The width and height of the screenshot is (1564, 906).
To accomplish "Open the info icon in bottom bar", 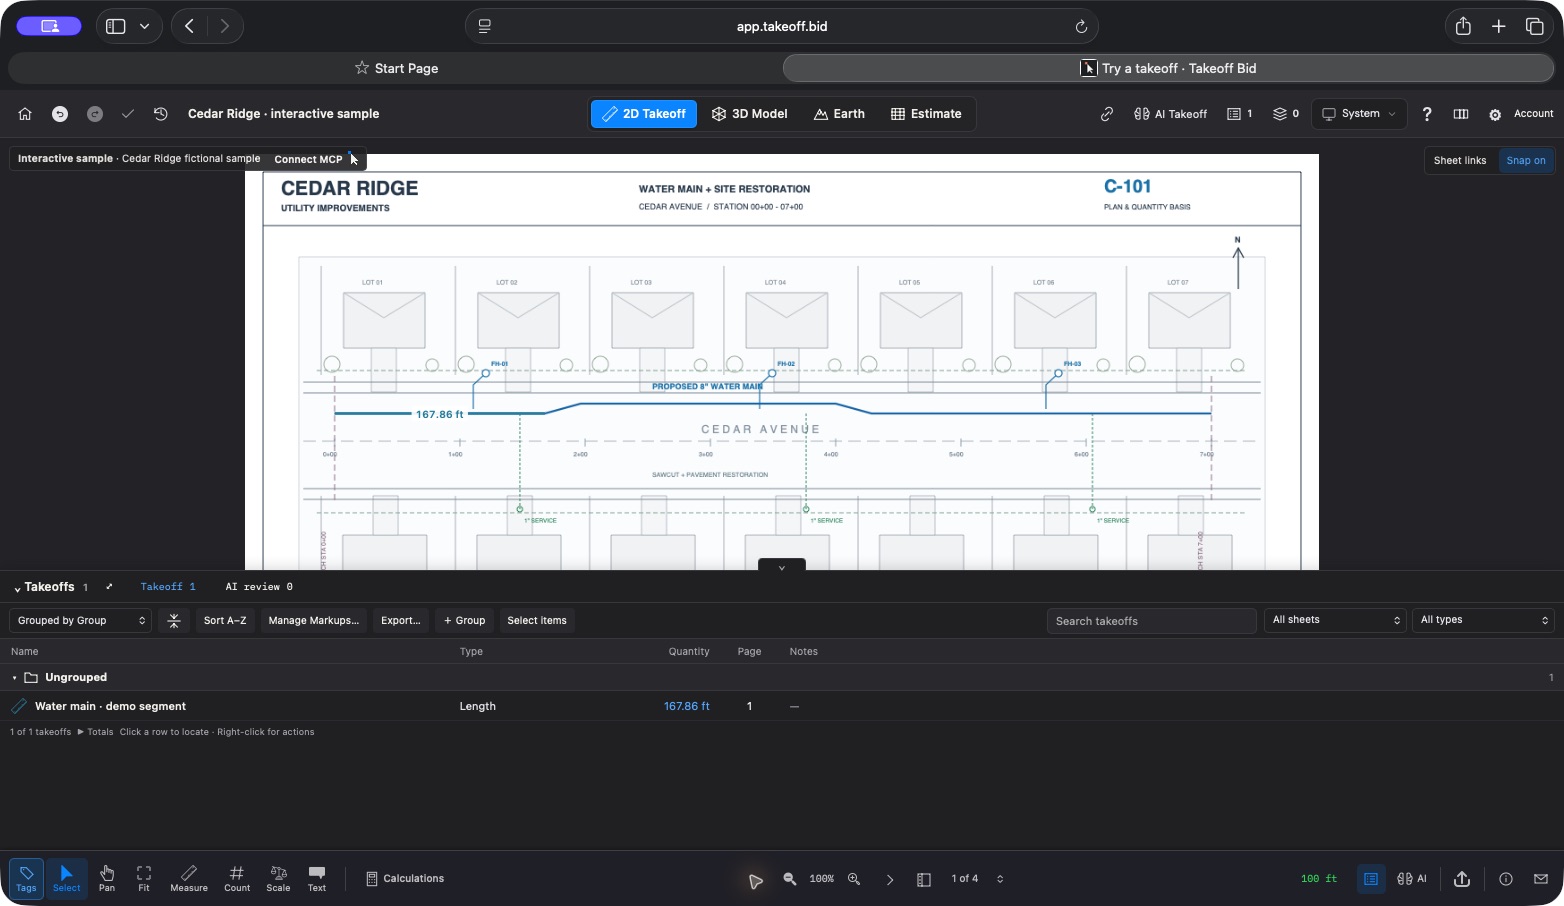I will pyautogui.click(x=1506, y=879).
